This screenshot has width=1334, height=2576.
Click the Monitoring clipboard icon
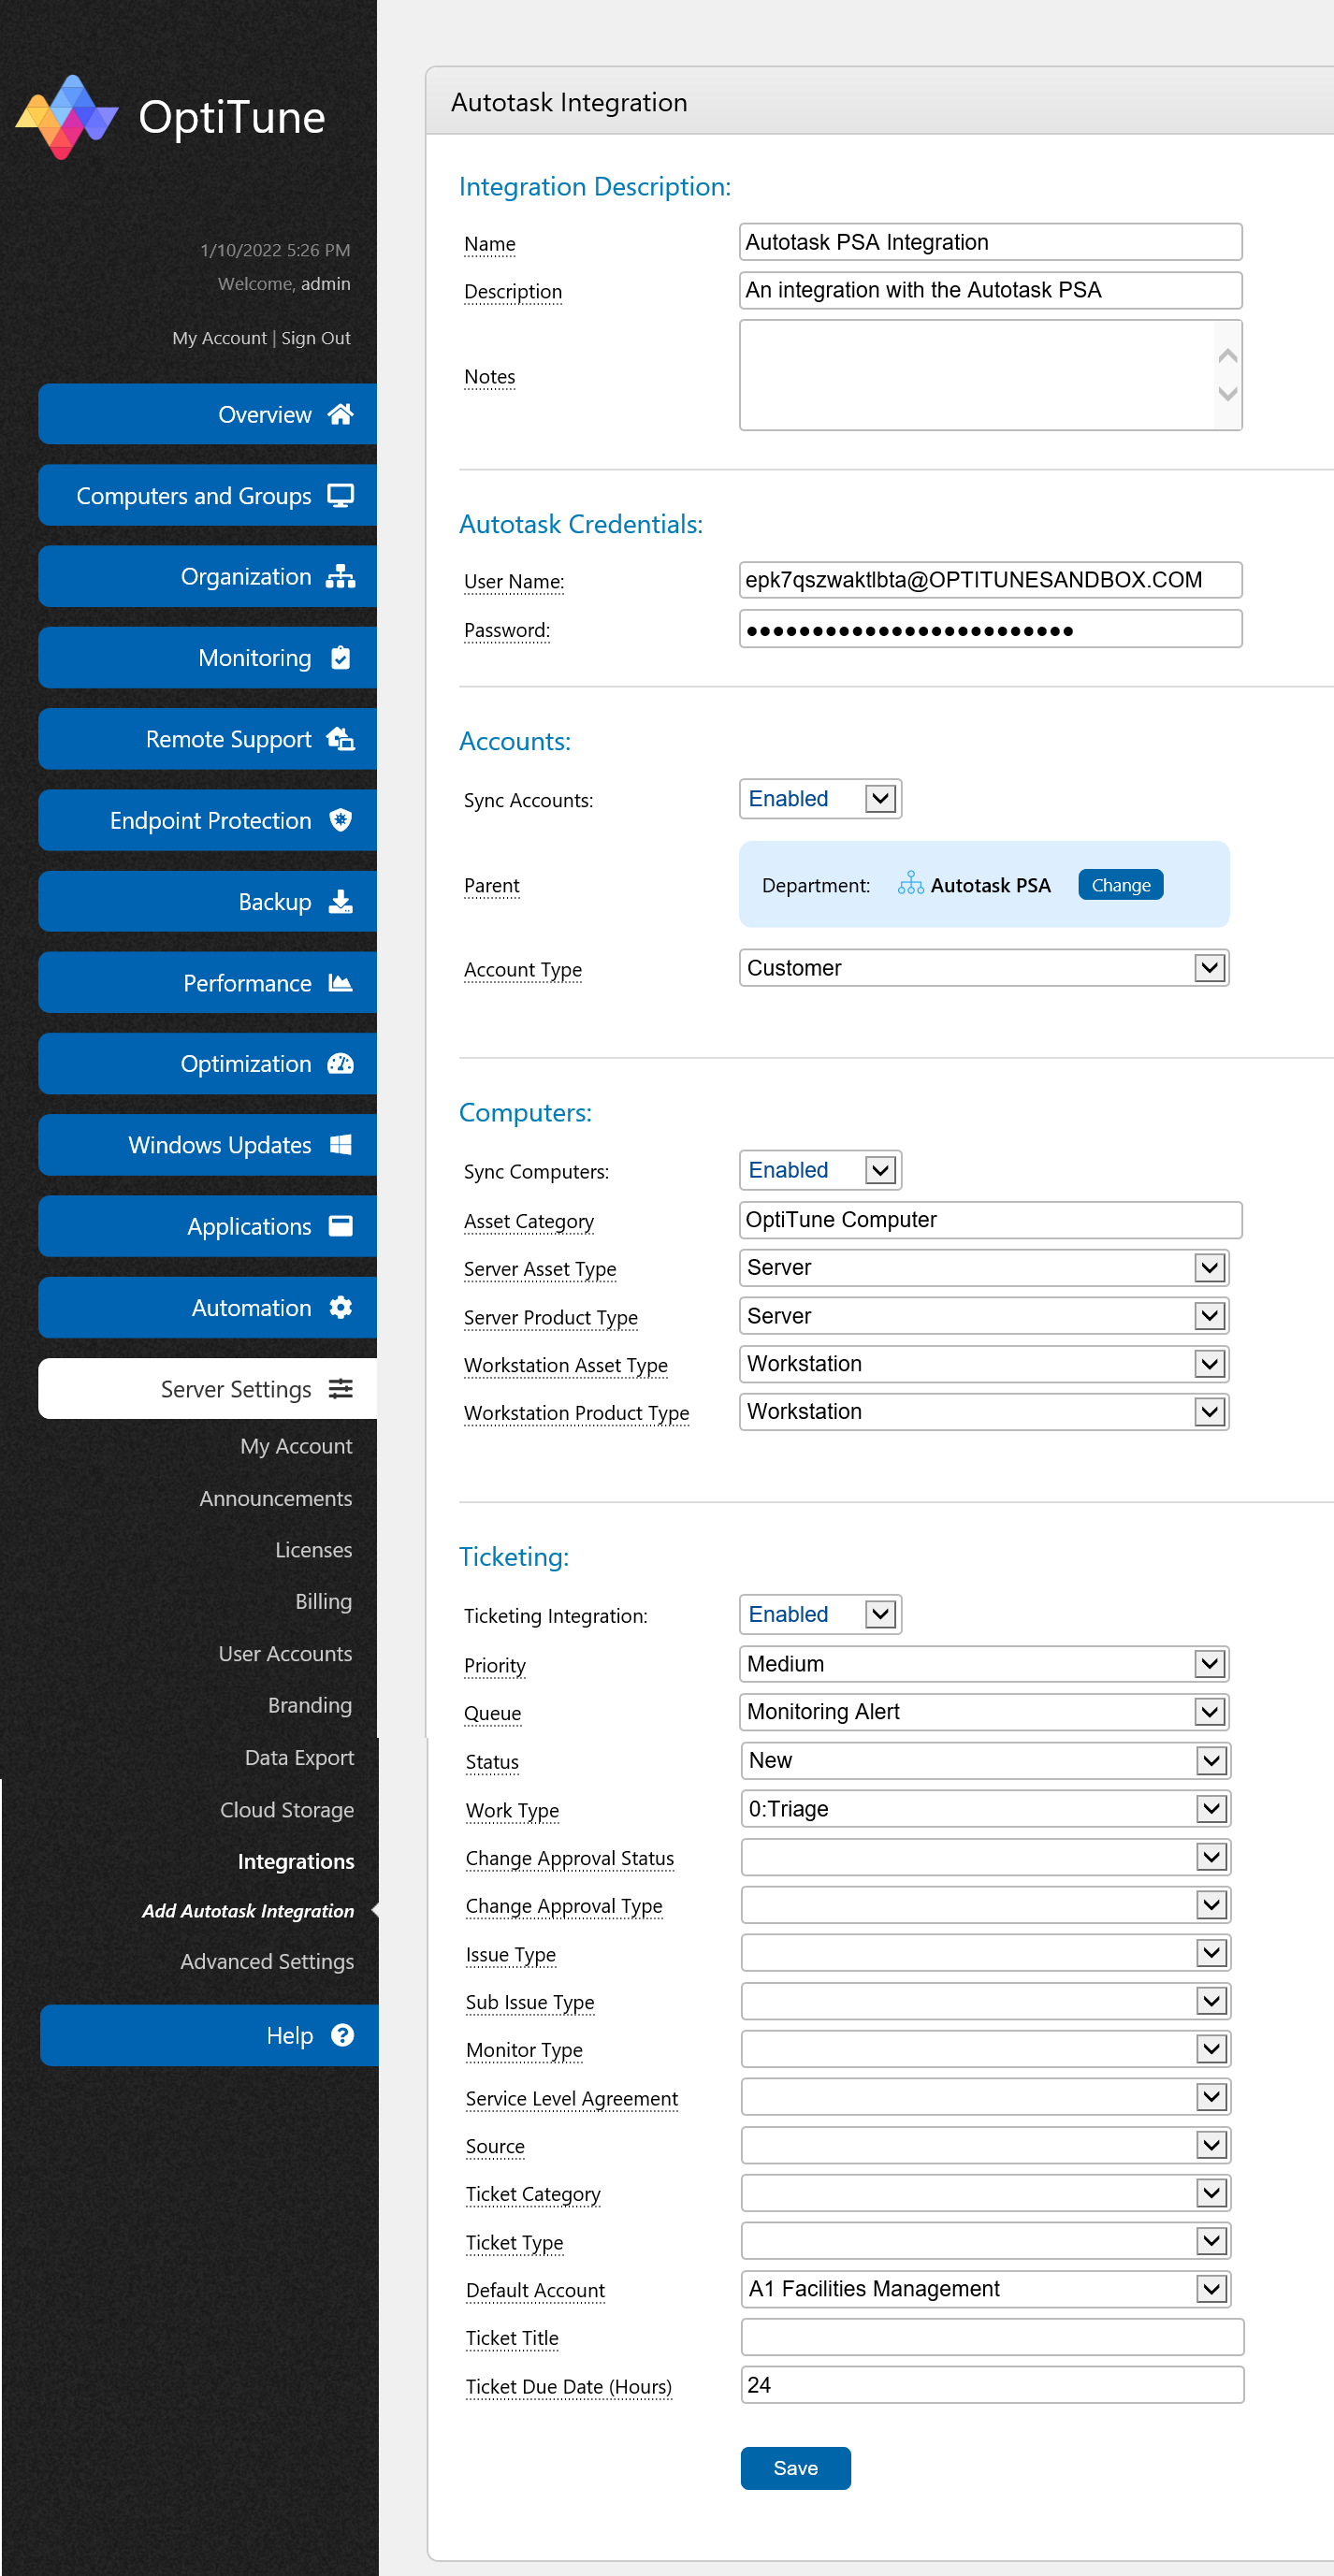click(x=340, y=657)
